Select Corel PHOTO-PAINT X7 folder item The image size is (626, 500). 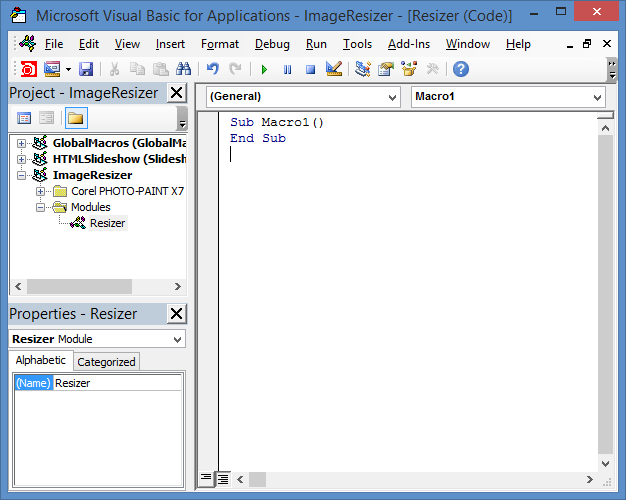click(127, 191)
